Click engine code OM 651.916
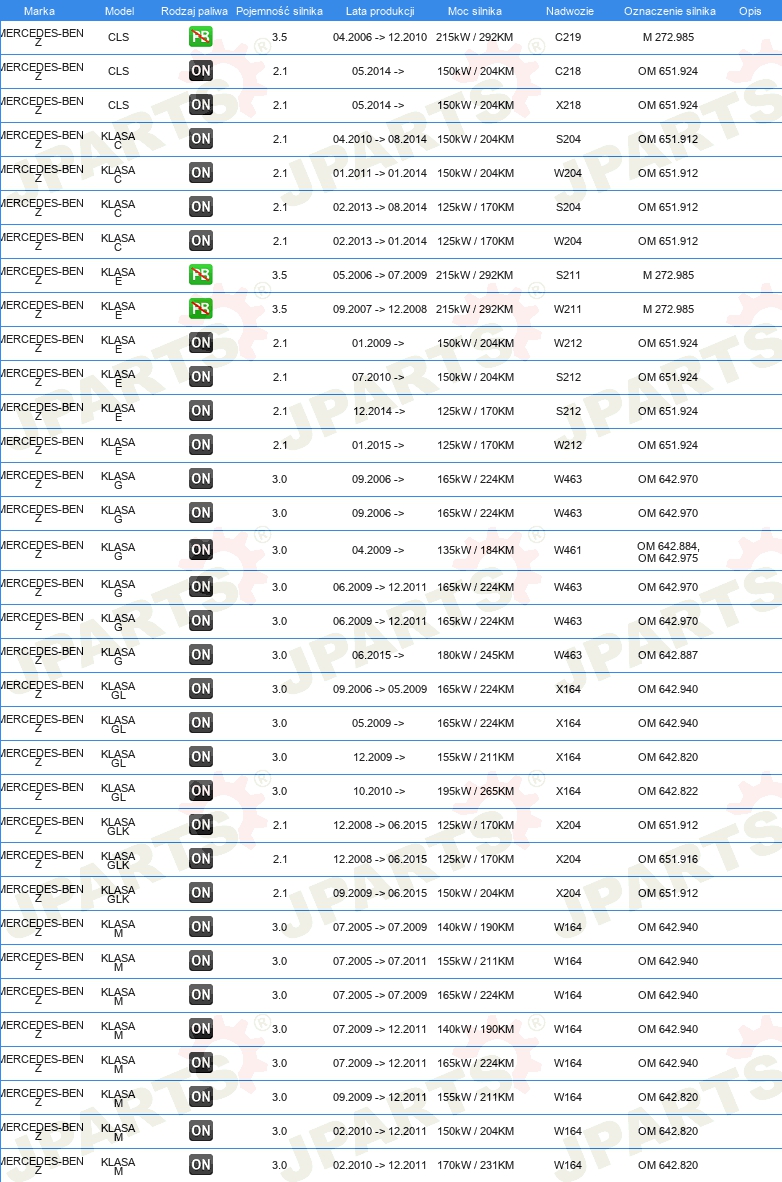Screen dimensions: 782x1182 pyautogui.click(x=668, y=859)
